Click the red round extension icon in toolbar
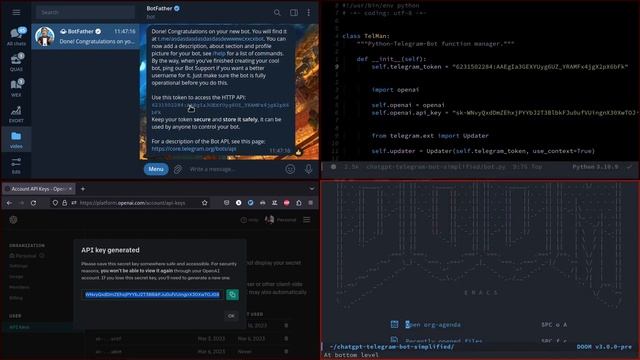The image size is (640, 360). pos(287,203)
